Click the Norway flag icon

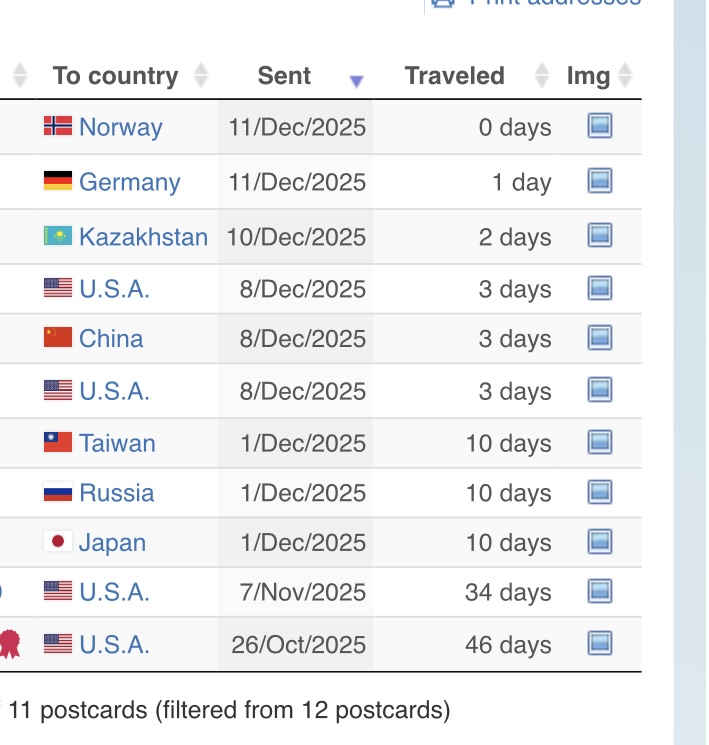58,127
